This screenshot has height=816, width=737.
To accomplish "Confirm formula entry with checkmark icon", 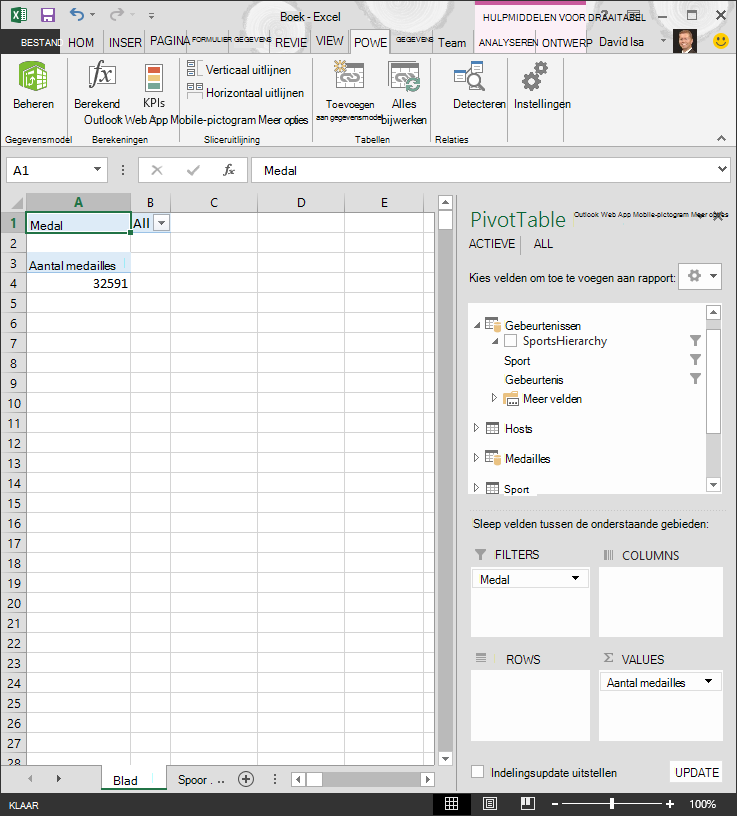I will click(x=193, y=170).
